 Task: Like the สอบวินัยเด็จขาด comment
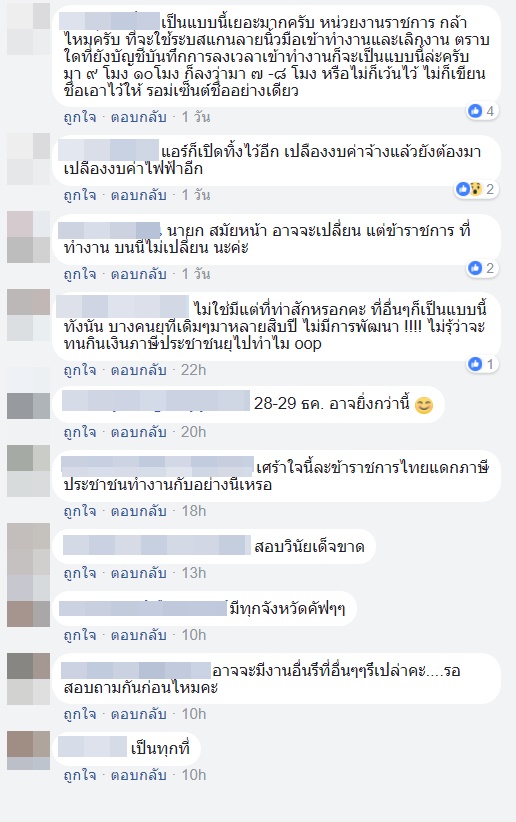(x=80, y=573)
